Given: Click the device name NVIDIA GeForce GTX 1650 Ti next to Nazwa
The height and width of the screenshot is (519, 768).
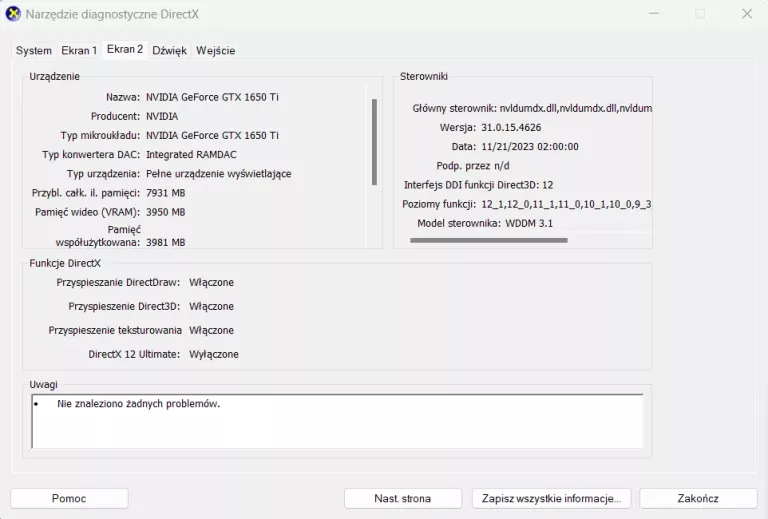Looking at the screenshot, I should (x=212, y=97).
